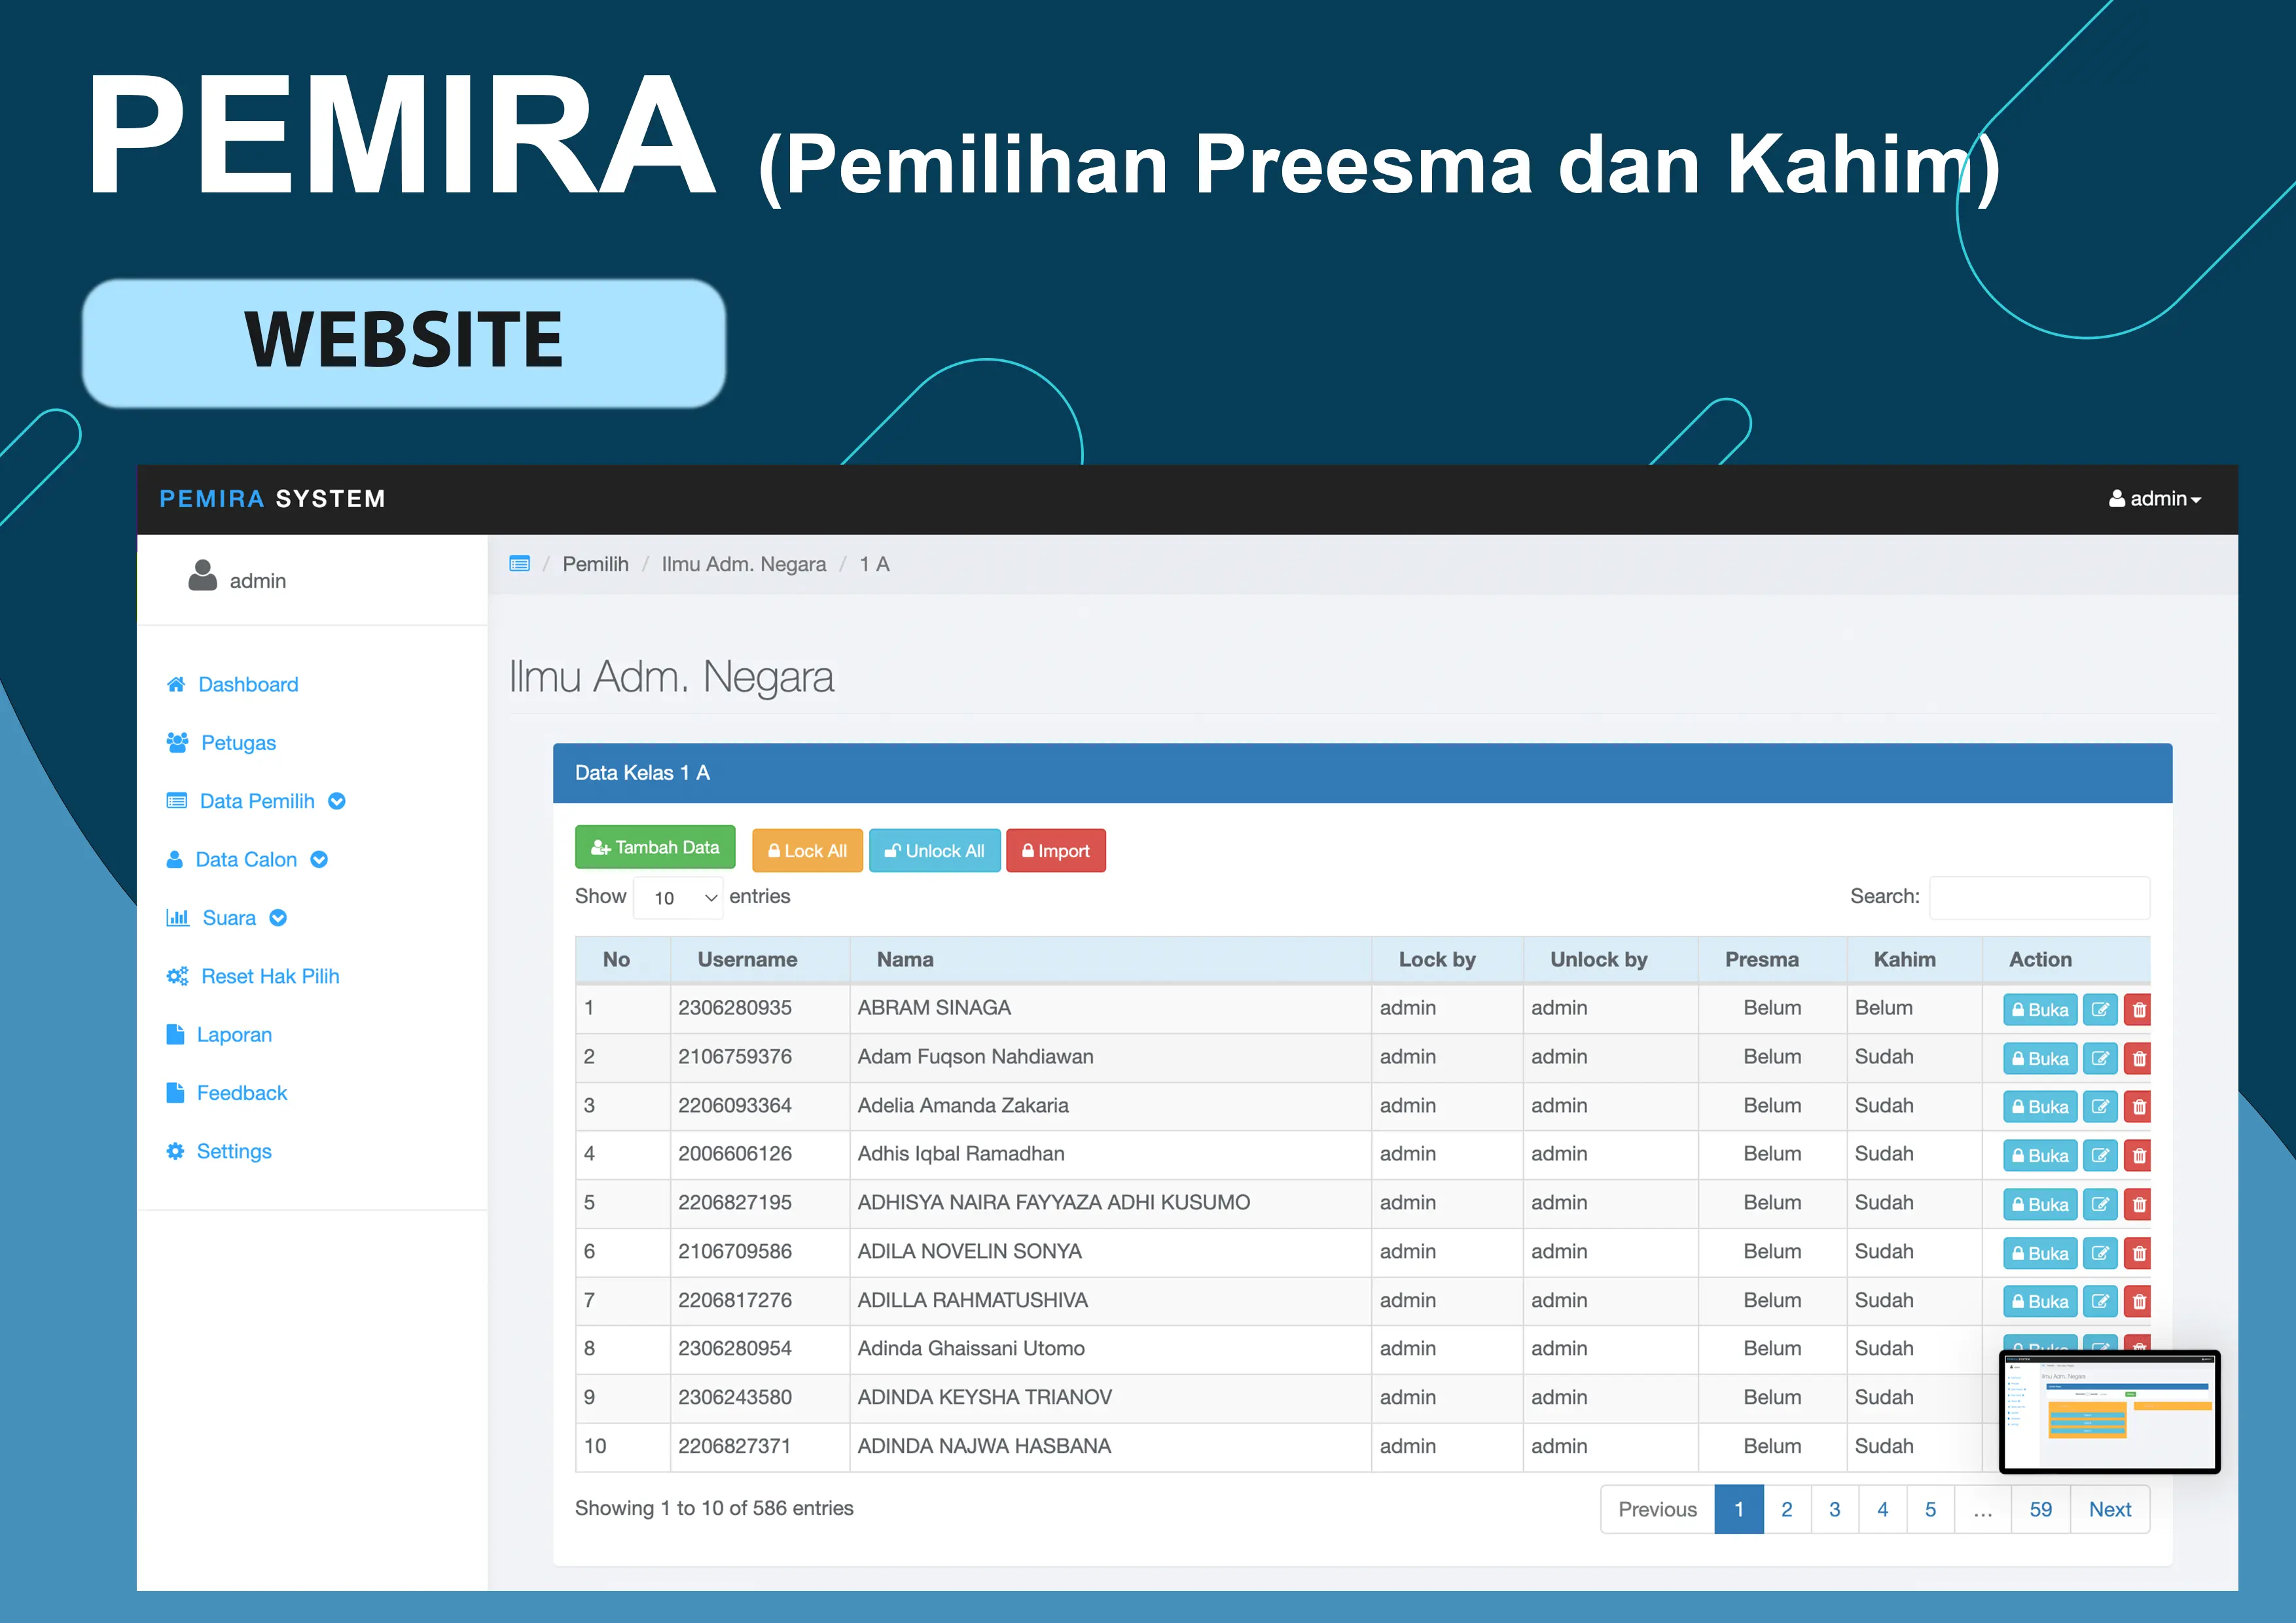The width and height of the screenshot is (2296, 1623).
Task: Click the Settings gear icon
Action: point(175,1151)
